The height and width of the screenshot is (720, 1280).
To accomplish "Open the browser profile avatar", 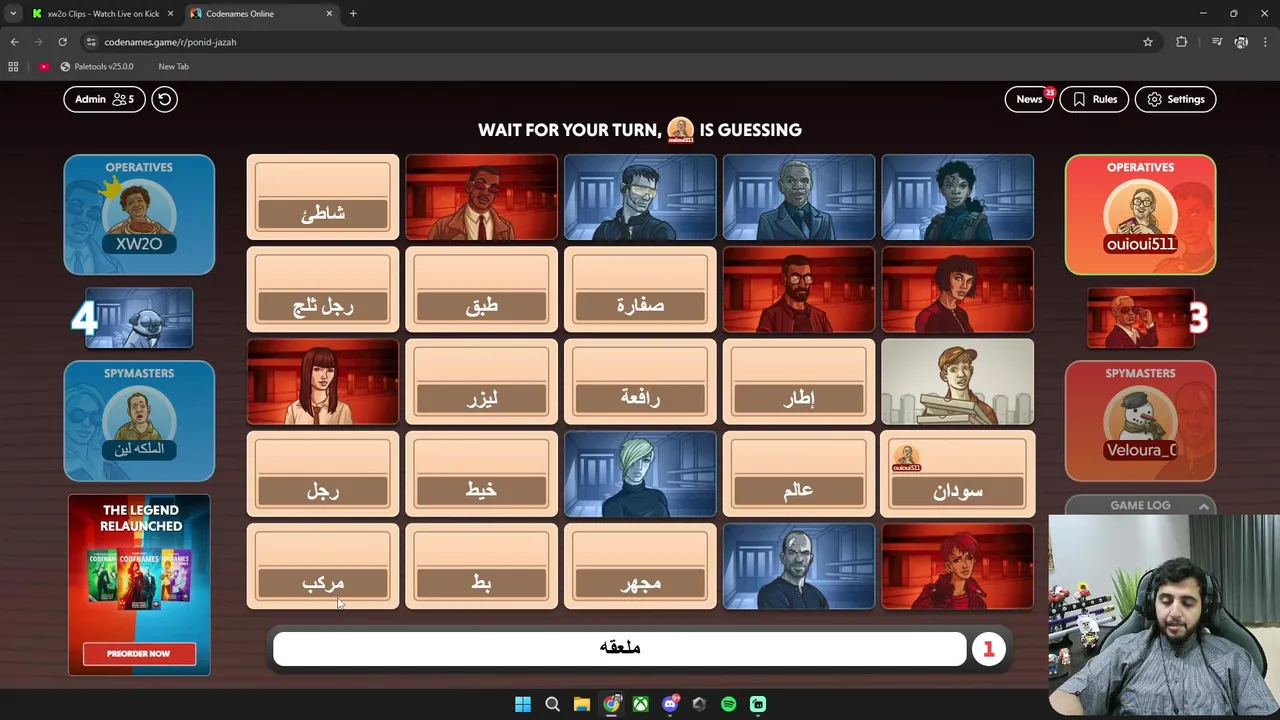I will click(1241, 42).
